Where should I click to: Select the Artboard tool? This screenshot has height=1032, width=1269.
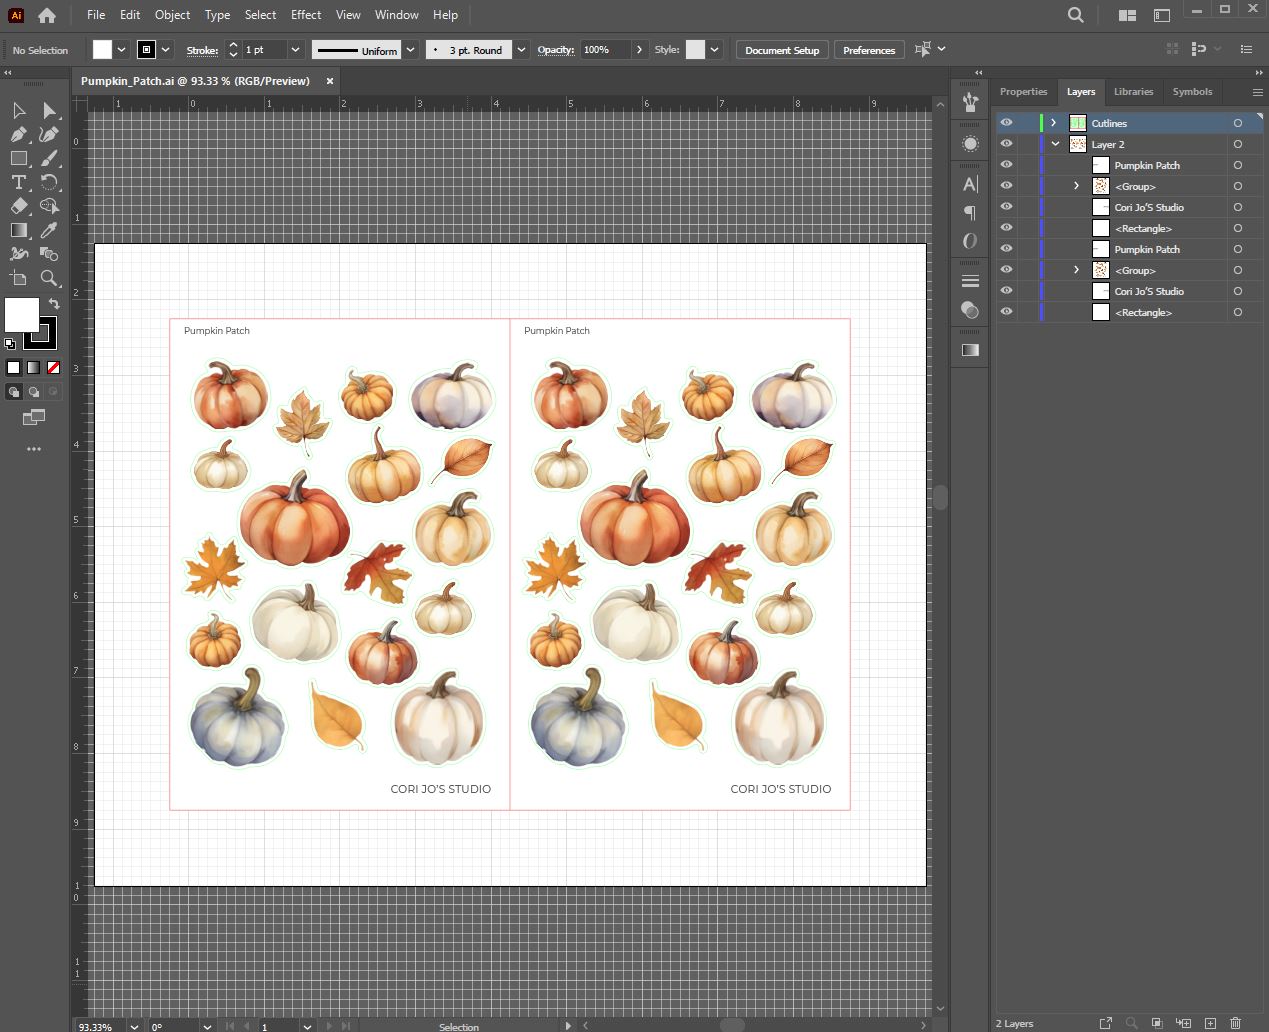click(19, 278)
